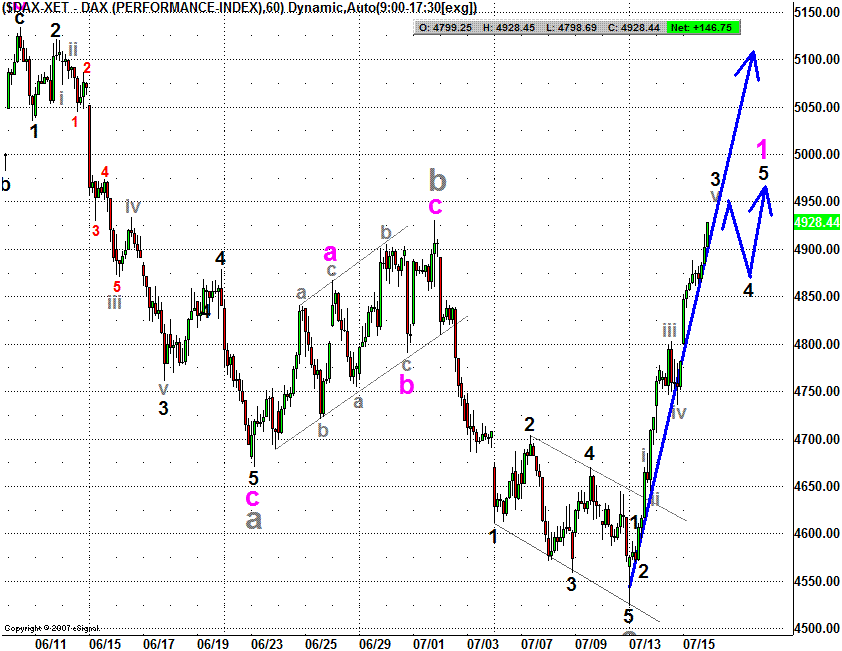Select the pink 'a' label near 06/25
The image size is (842, 651).
point(331,251)
